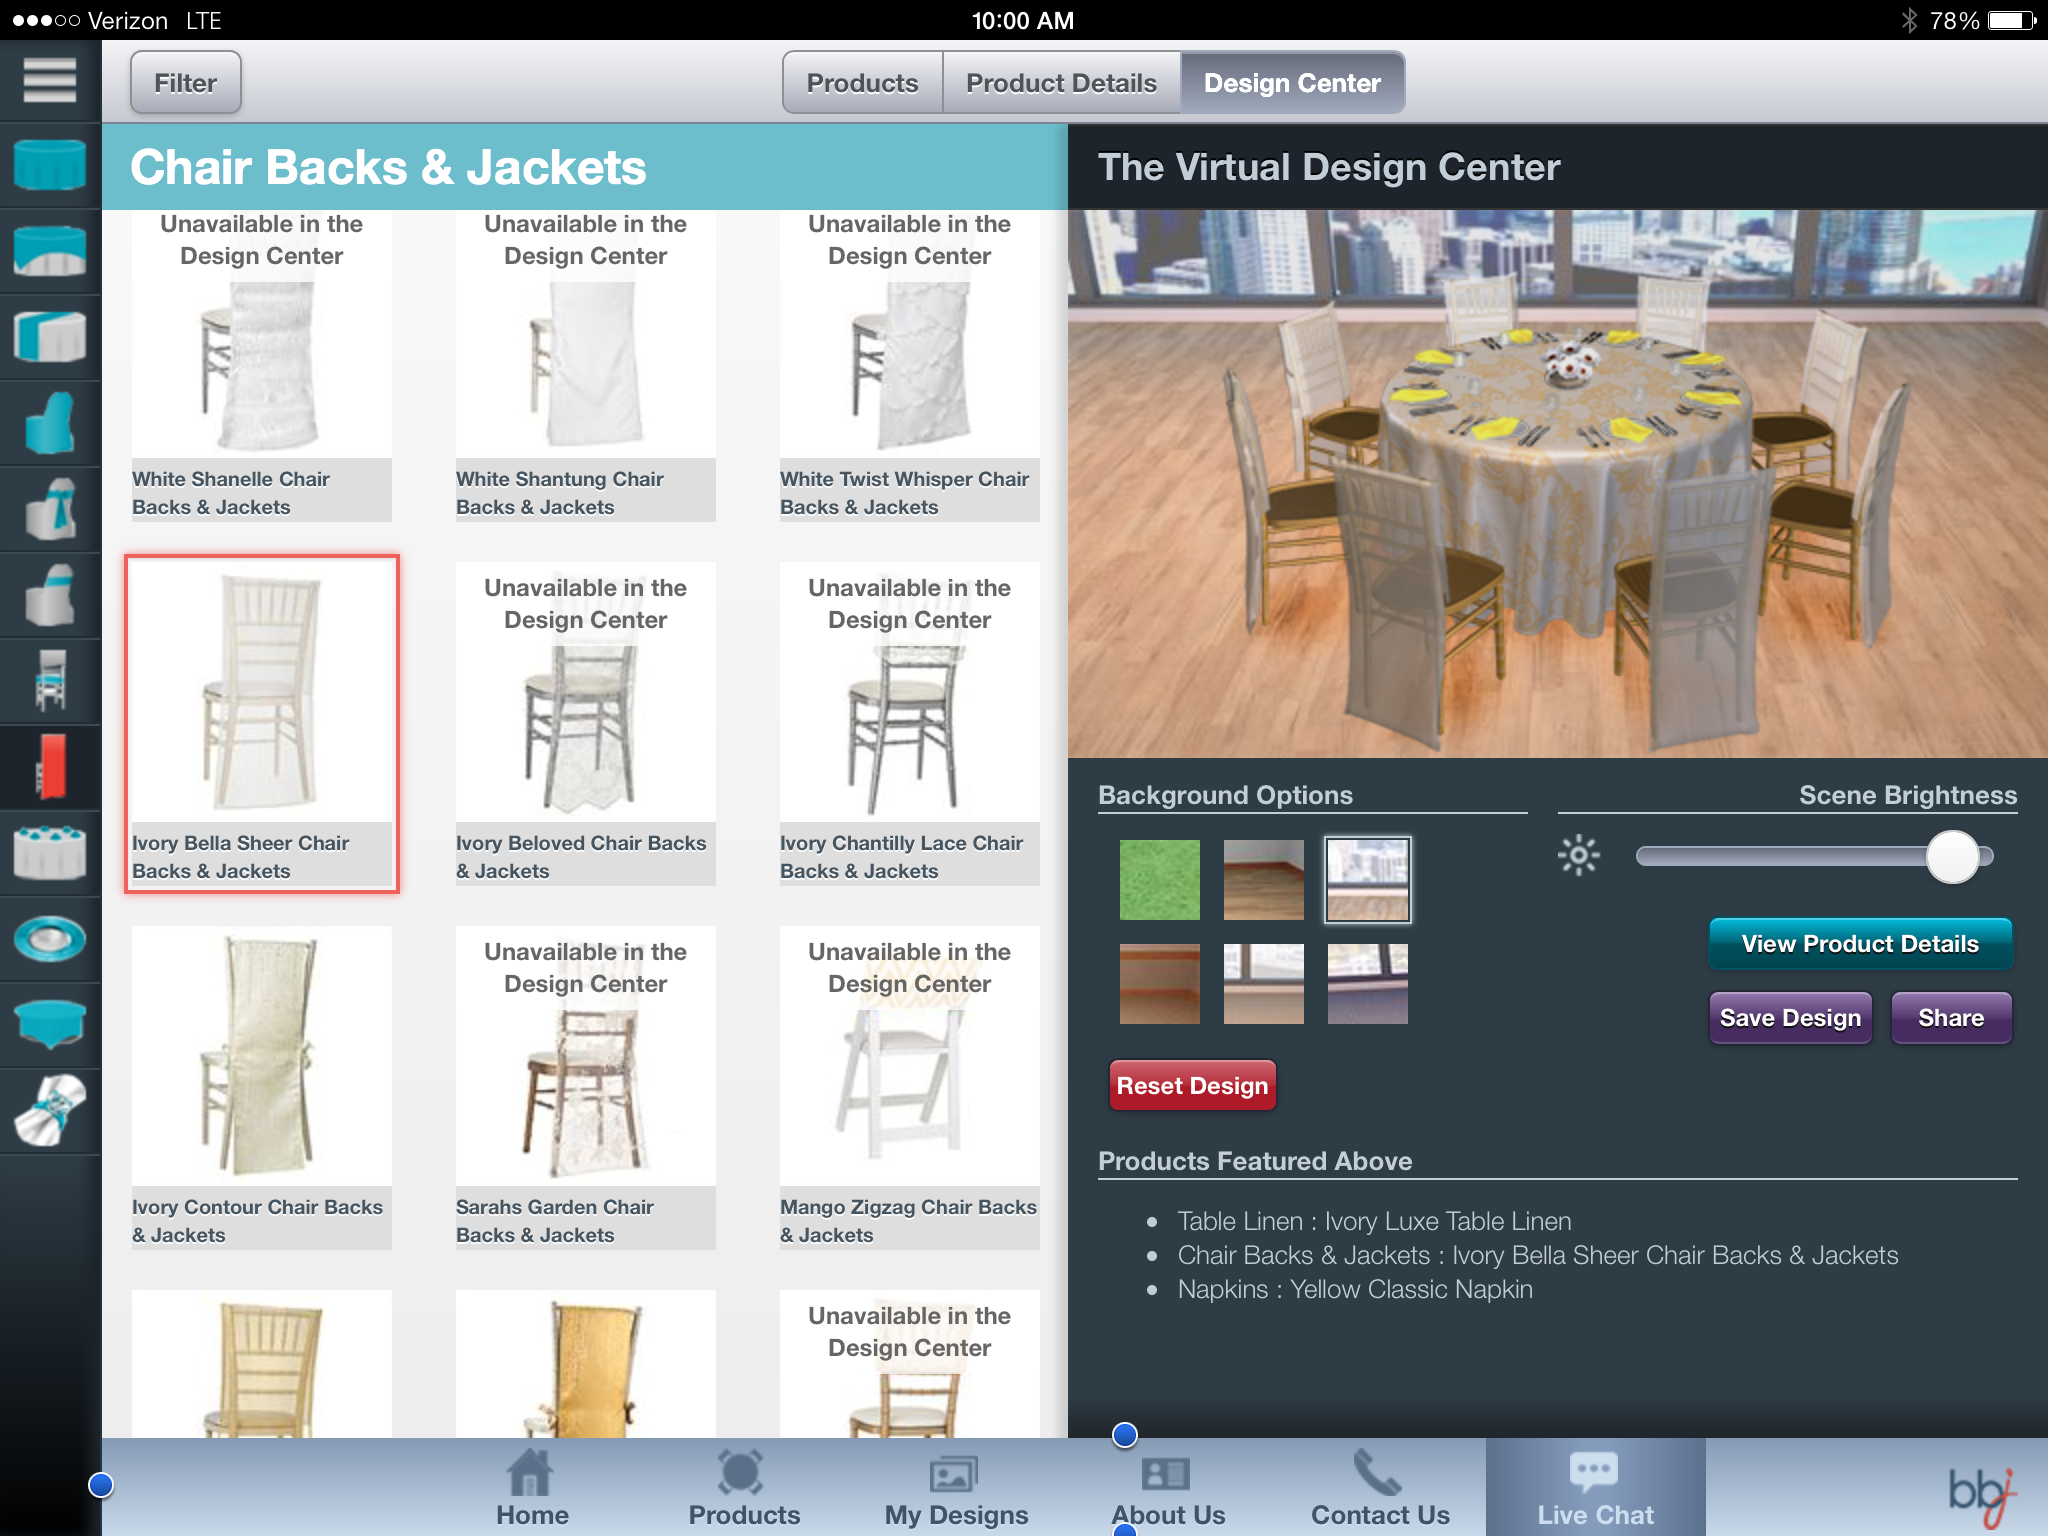Select the grass green background option
2048x1536 pixels.
(1159, 878)
